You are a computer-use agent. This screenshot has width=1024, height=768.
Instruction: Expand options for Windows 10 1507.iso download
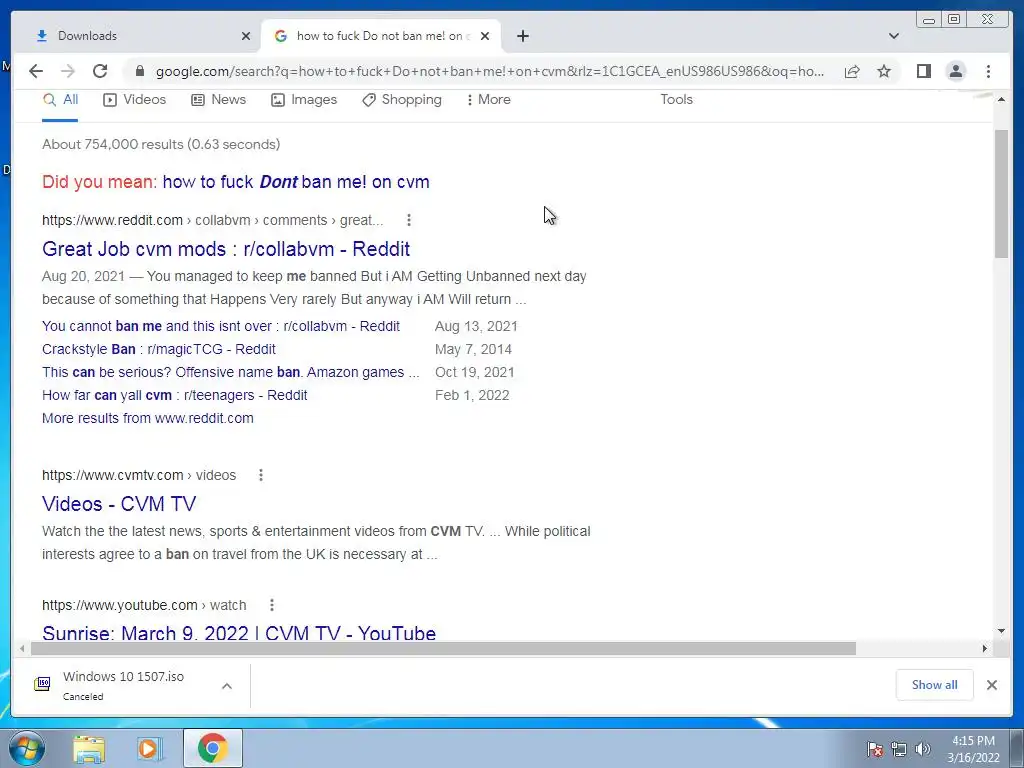coord(227,686)
